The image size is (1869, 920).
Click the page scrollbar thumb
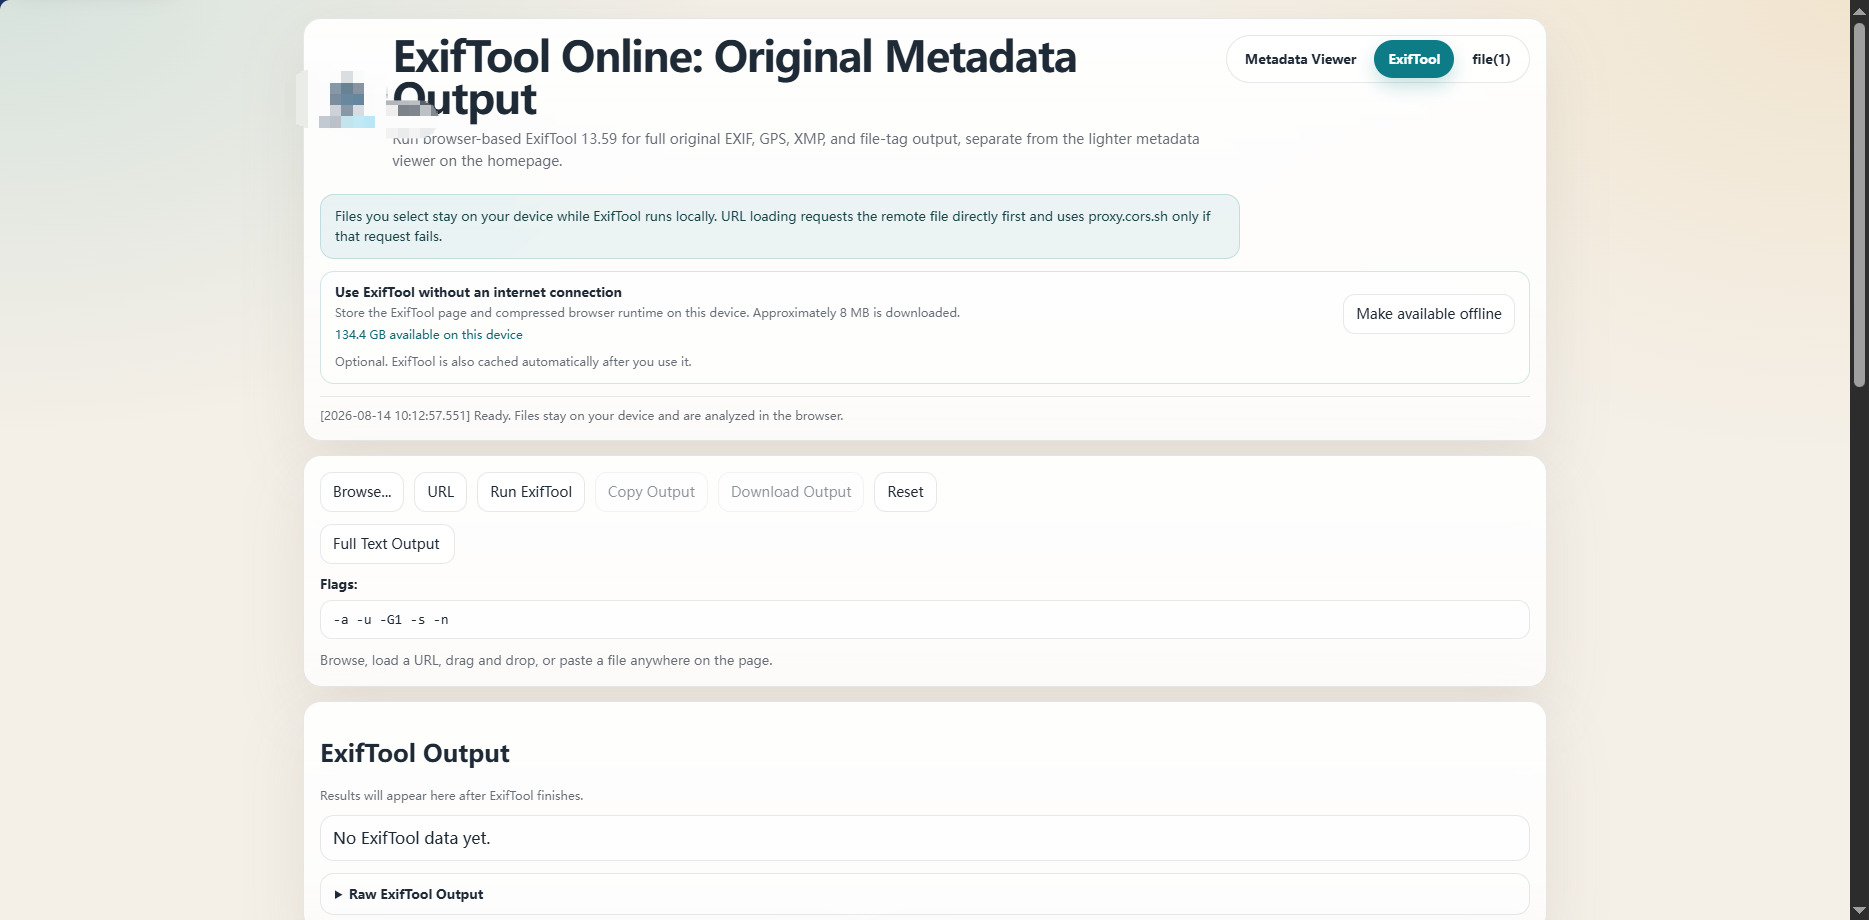click(1859, 204)
